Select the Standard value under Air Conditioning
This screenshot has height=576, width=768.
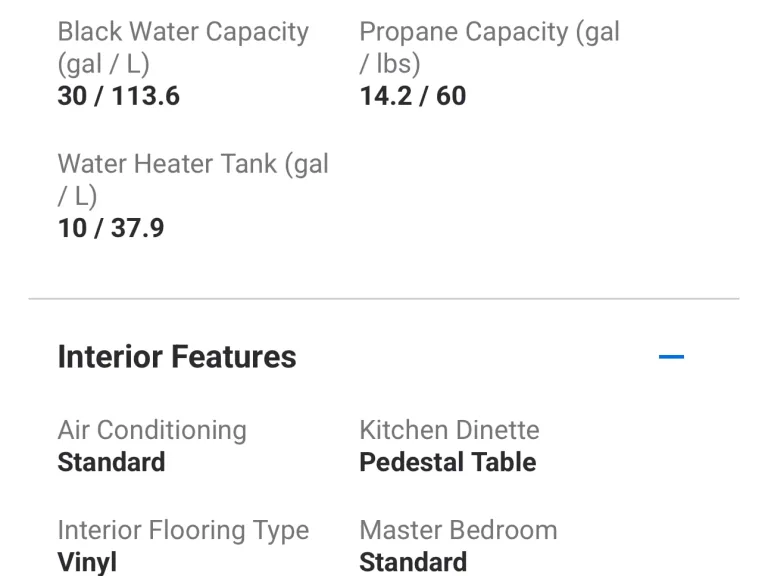coord(111,462)
